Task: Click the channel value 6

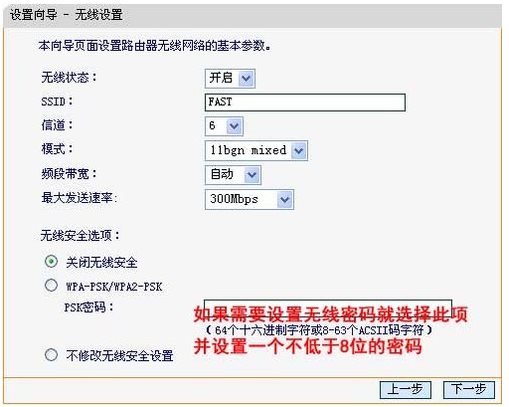Action: [x=212, y=126]
